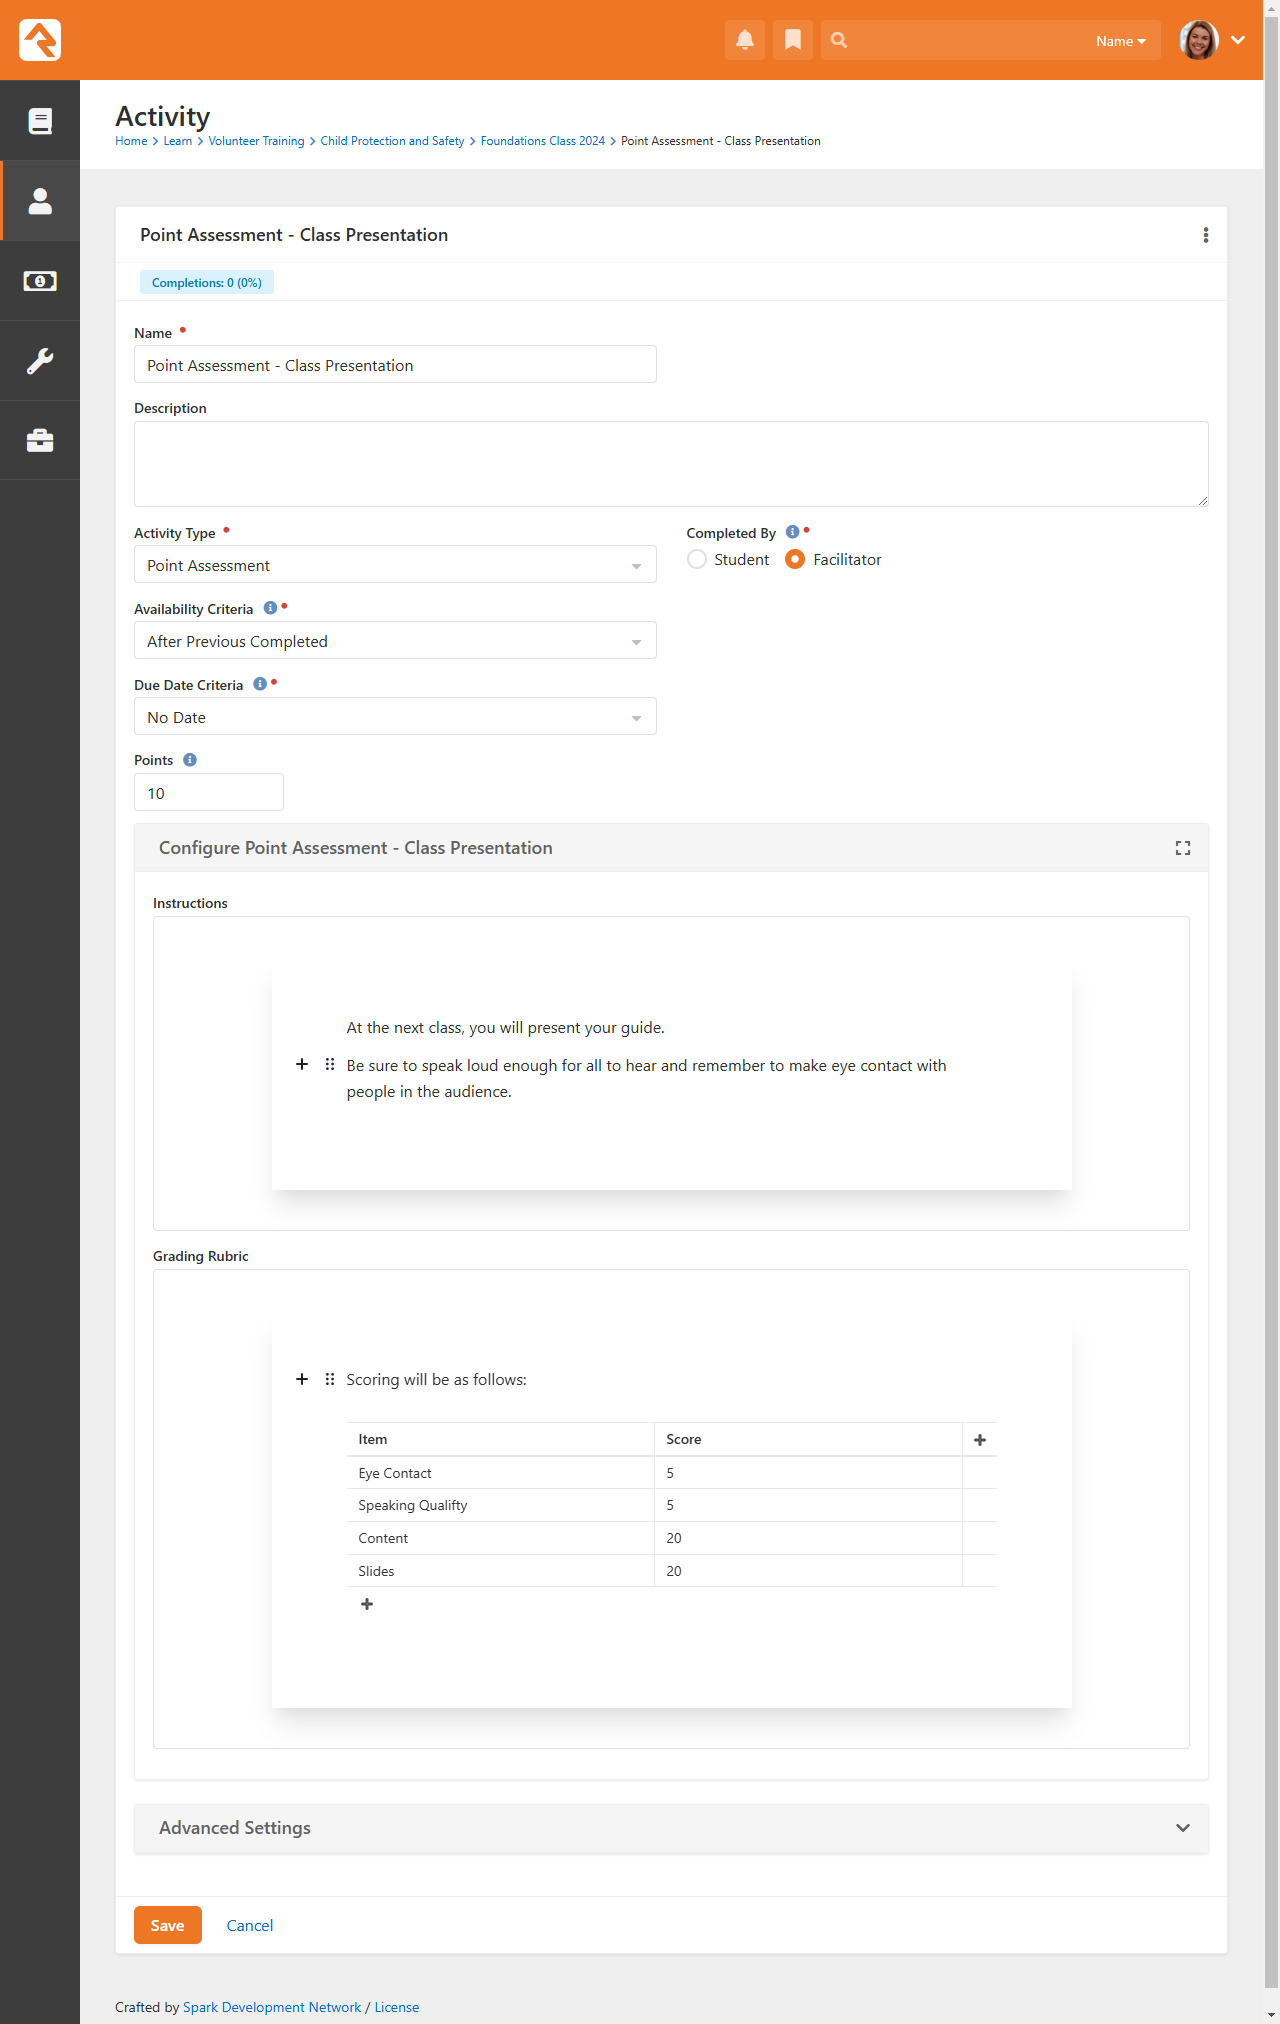This screenshot has width=1280, height=2024.
Task: Open the search Name filter dropdown
Action: coord(1121,41)
